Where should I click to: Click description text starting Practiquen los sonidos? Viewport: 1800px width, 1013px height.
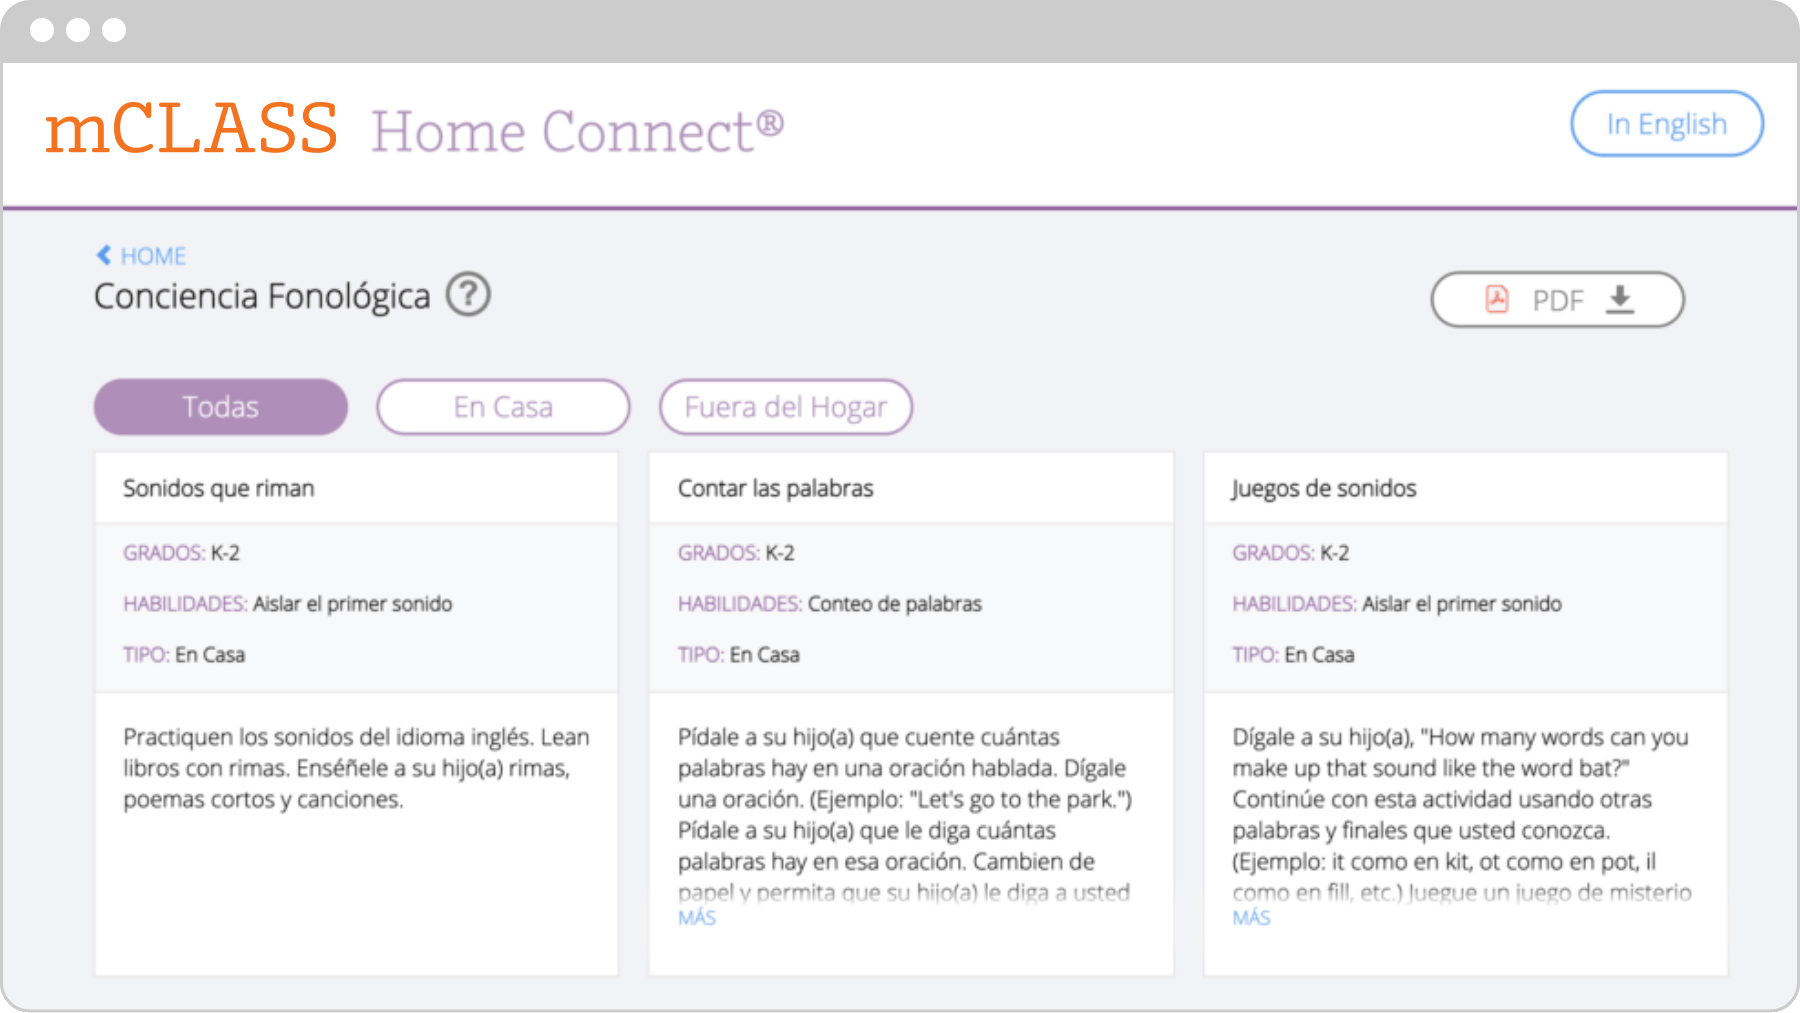pyautogui.click(x=356, y=768)
